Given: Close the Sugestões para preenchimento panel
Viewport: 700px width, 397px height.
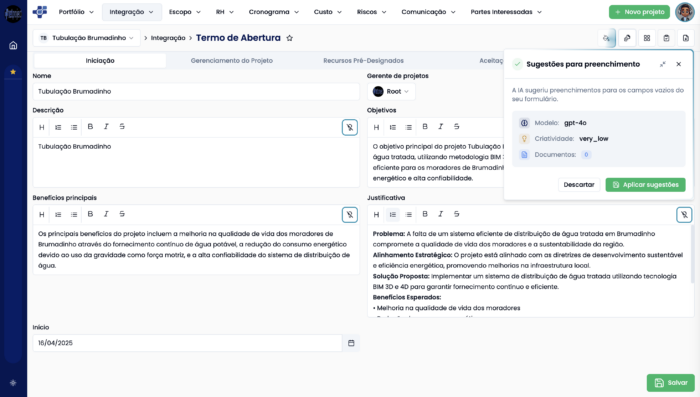Looking at the screenshot, I should [679, 64].
